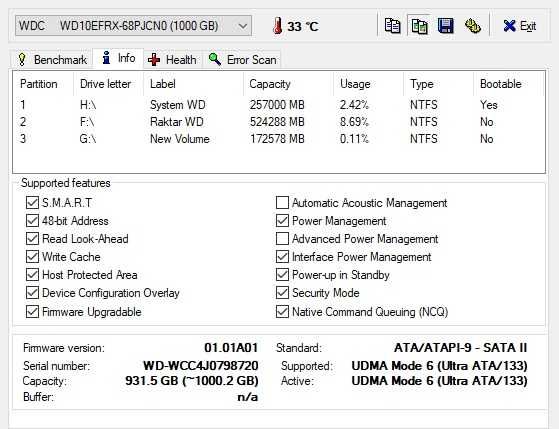Click the Exit button
The image size is (559, 429).
pyautogui.click(x=519, y=26)
